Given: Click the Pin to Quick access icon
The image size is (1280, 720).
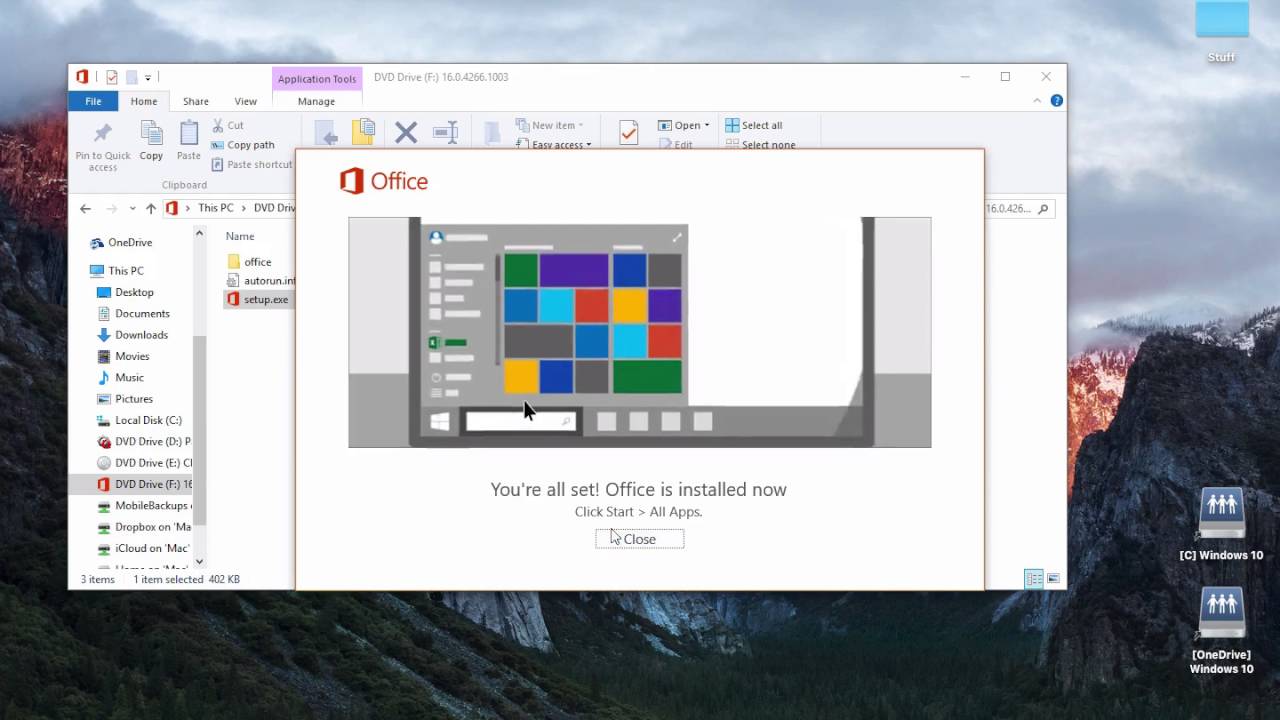Looking at the screenshot, I should tap(103, 134).
